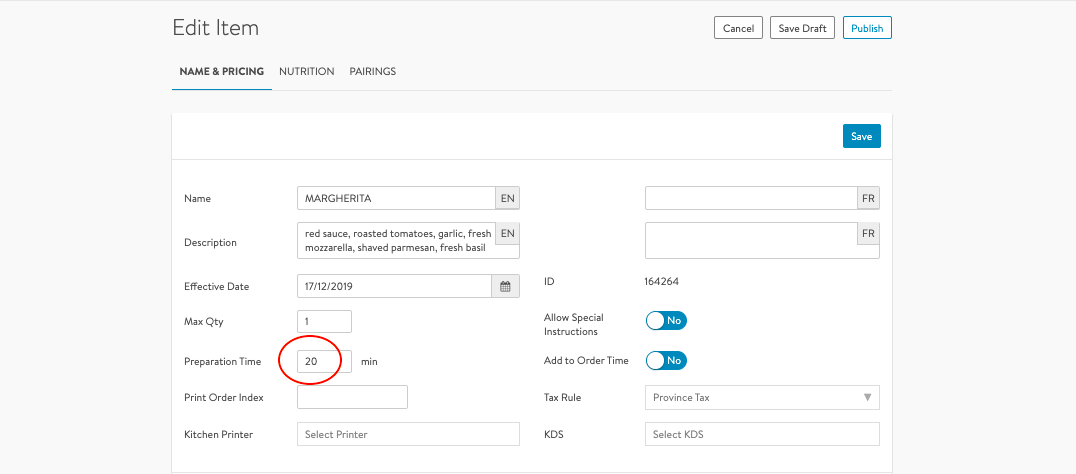Switch to the Nutrition tab
1076x474 pixels.
coord(306,72)
